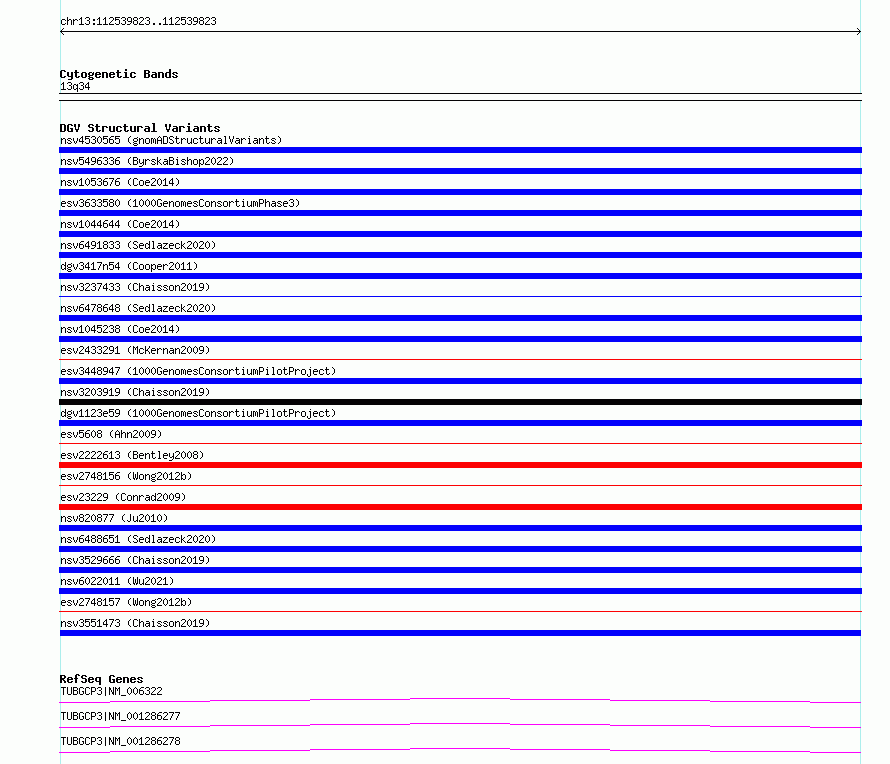890x764 pixels.
Task: Click the black bar under nsv3203919
Action: [x=460, y=402]
